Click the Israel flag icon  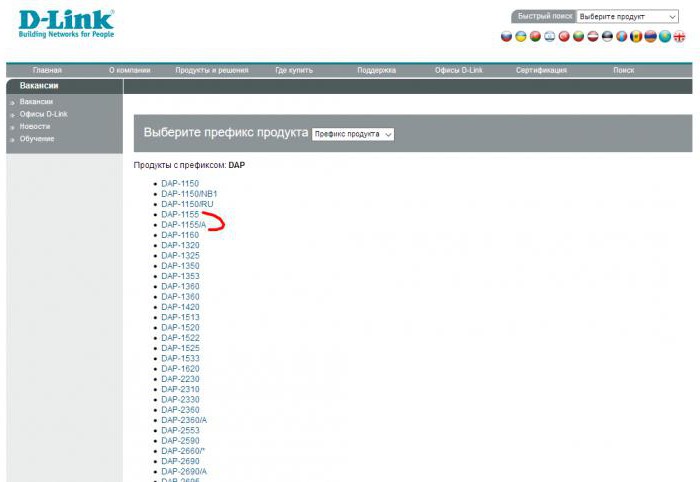[x=550, y=37]
